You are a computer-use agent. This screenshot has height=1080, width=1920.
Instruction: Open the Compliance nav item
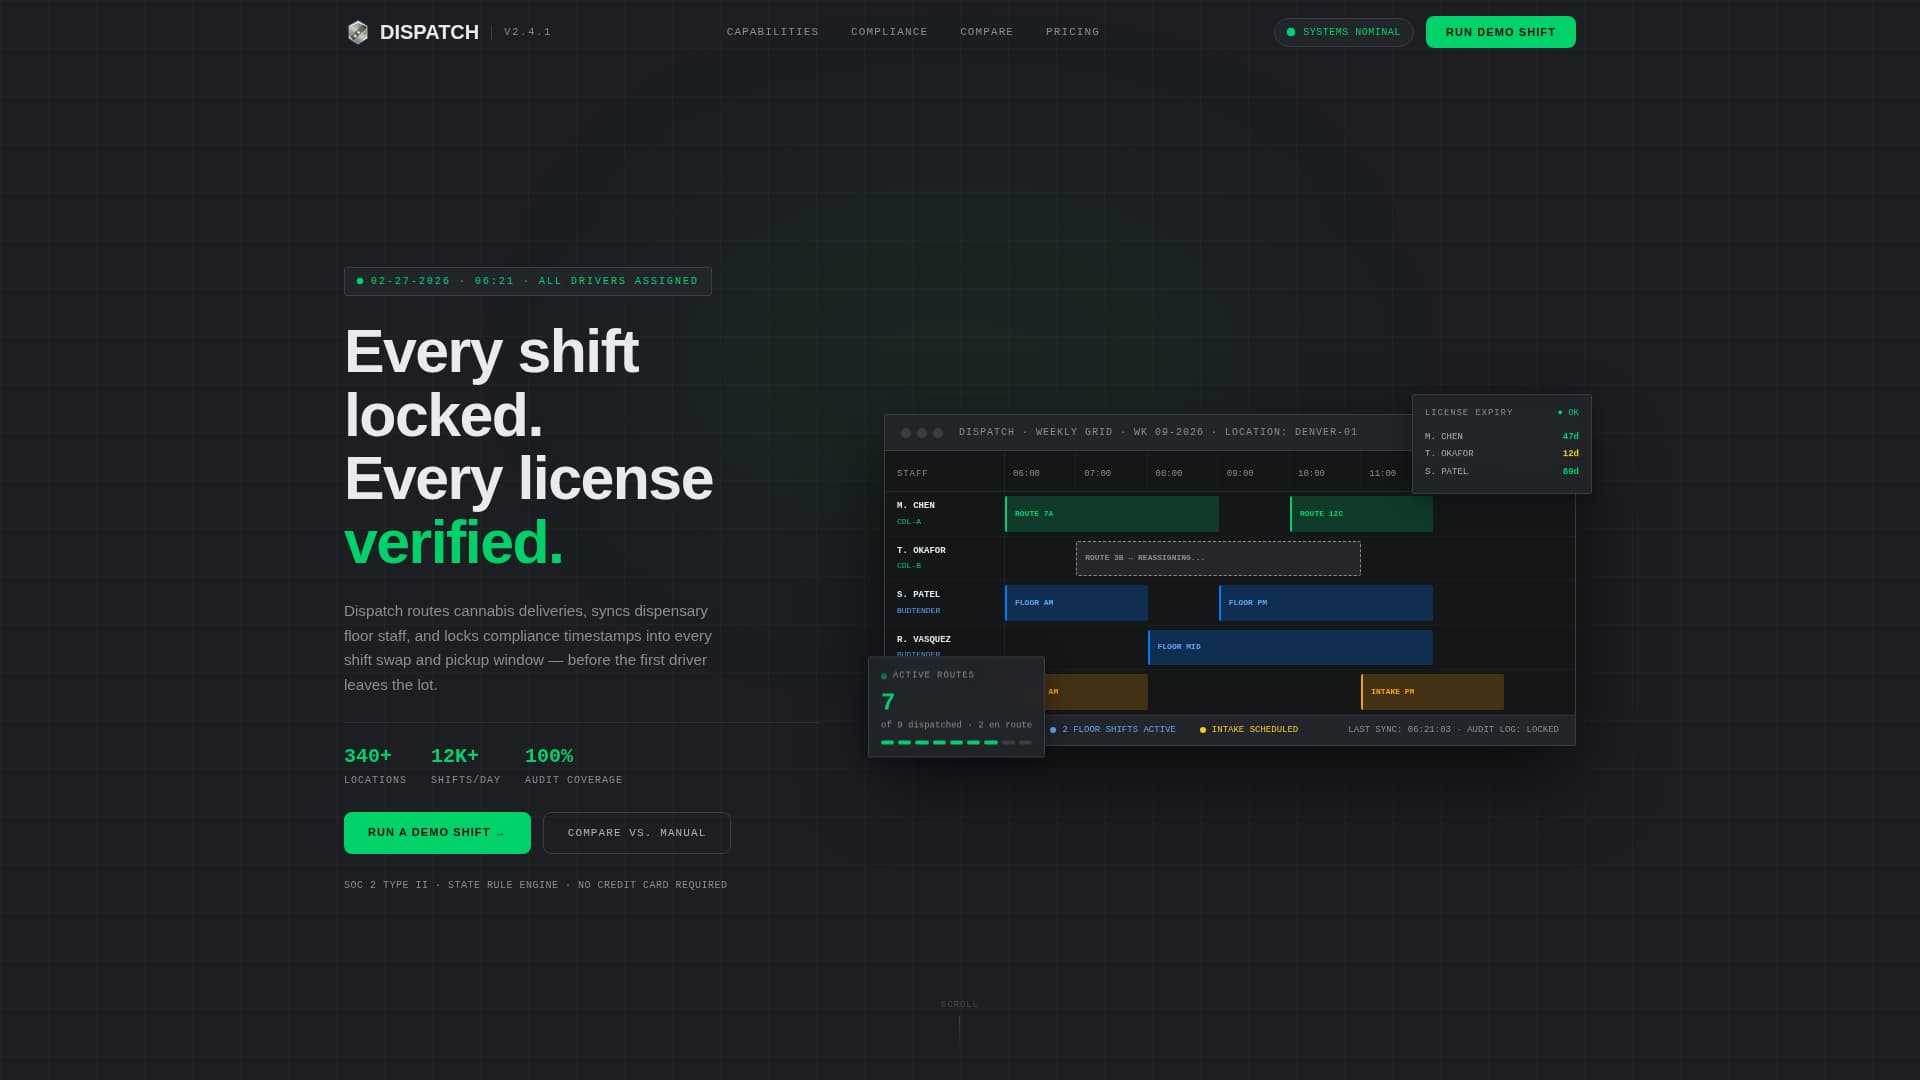point(889,32)
